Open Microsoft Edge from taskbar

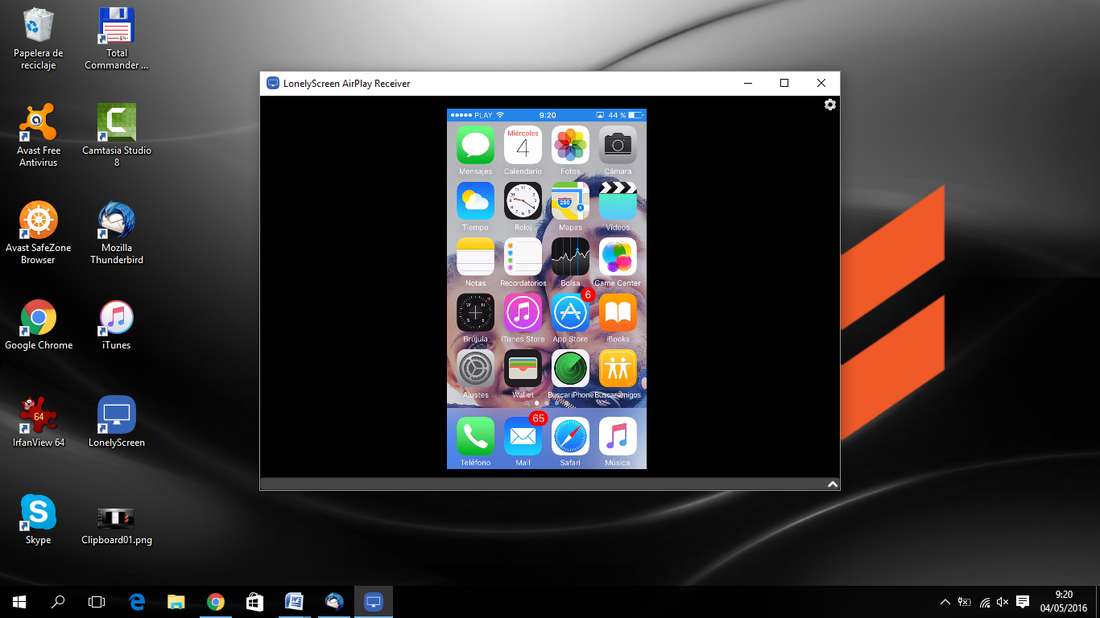click(x=137, y=602)
